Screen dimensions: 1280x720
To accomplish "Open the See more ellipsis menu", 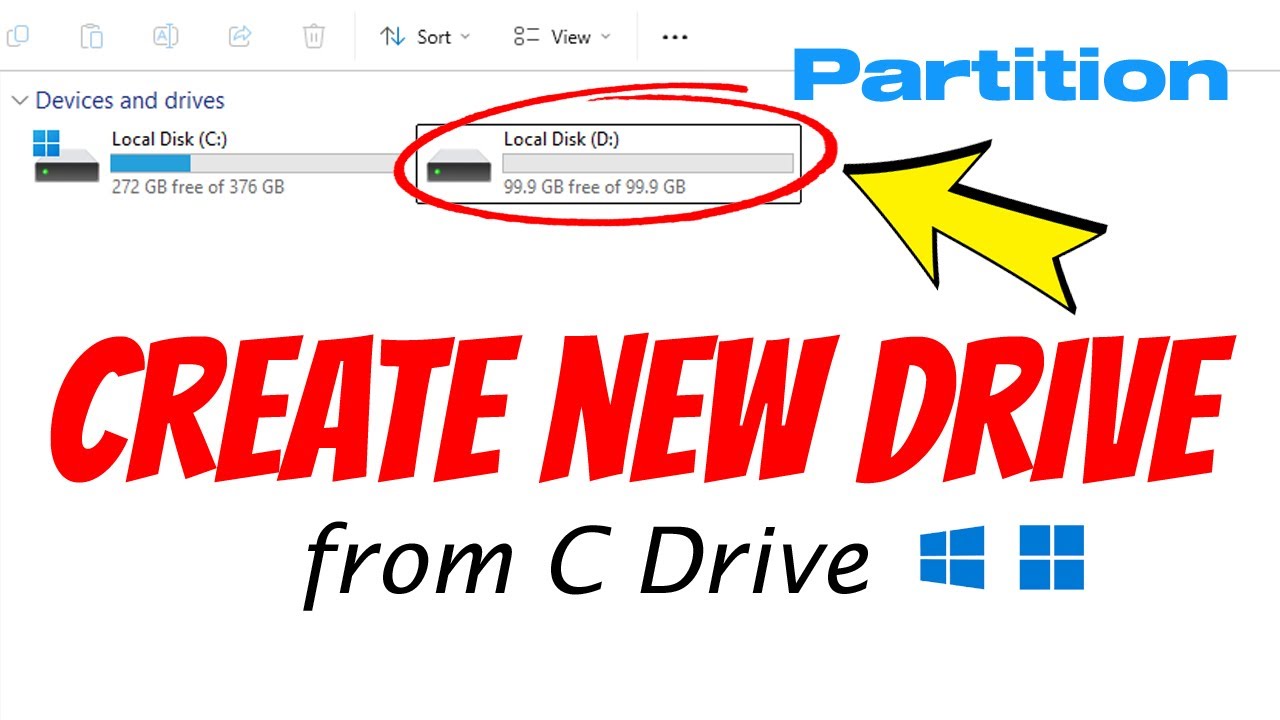I will [675, 37].
